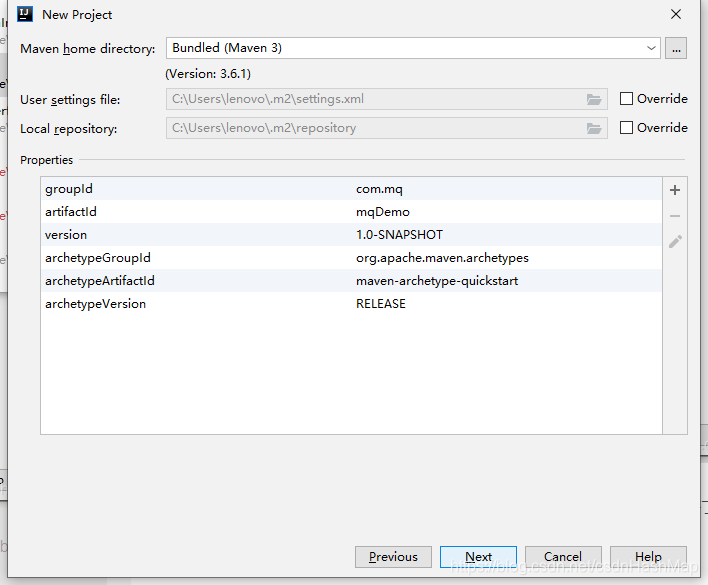Select the groupId property row
The image size is (708, 585).
351,189
